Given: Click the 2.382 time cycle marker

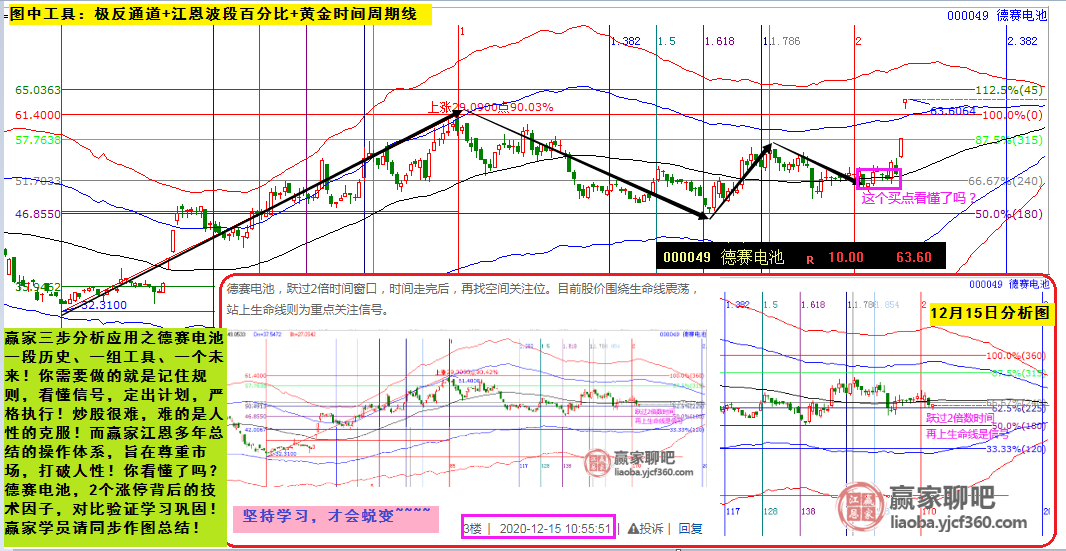Looking at the screenshot, I should click(x=1022, y=41).
